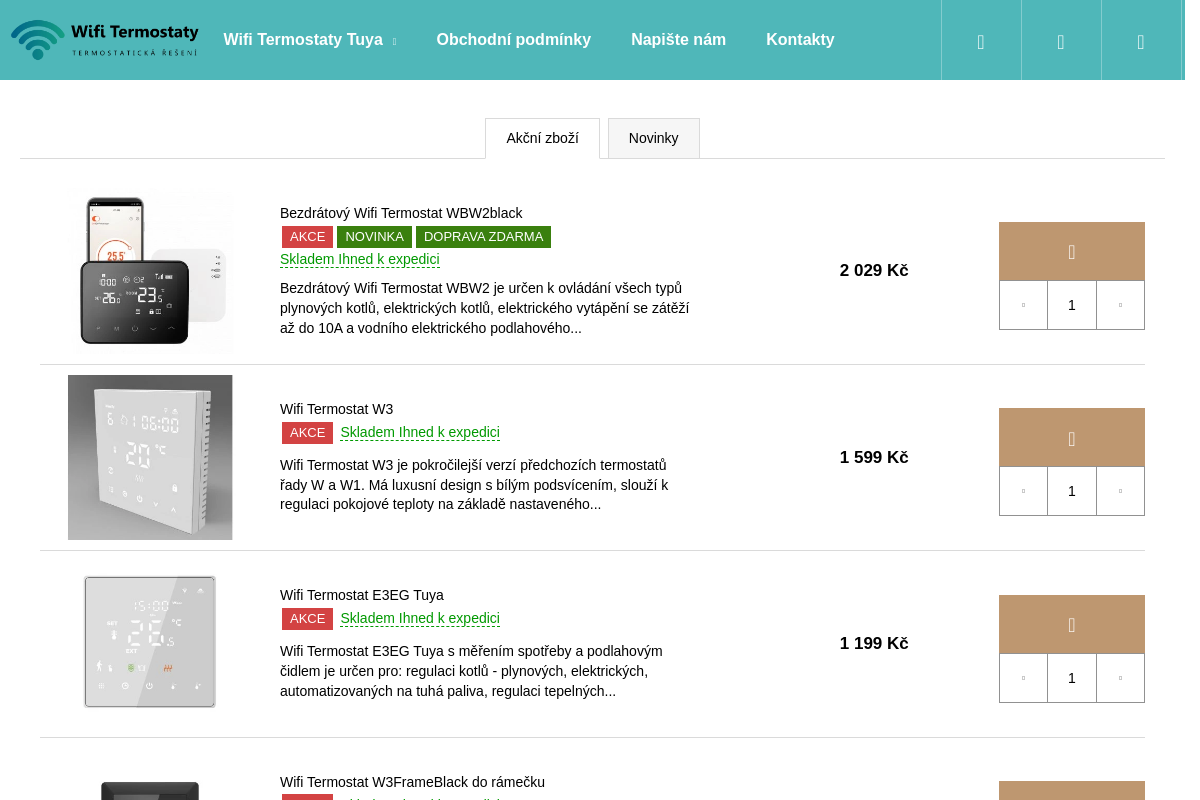Open the Napište nám page
The width and height of the screenshot is (1200, 800).
[678, 40]
